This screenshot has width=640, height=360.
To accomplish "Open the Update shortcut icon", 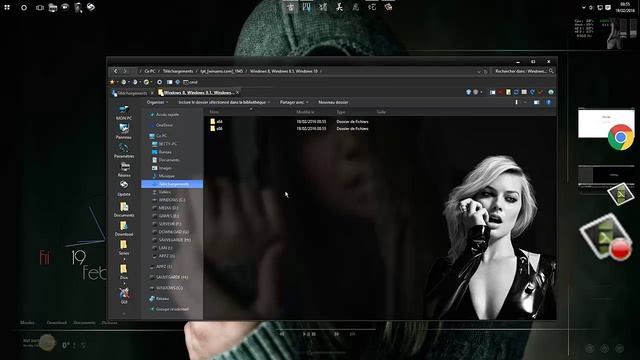I will 124,189.
